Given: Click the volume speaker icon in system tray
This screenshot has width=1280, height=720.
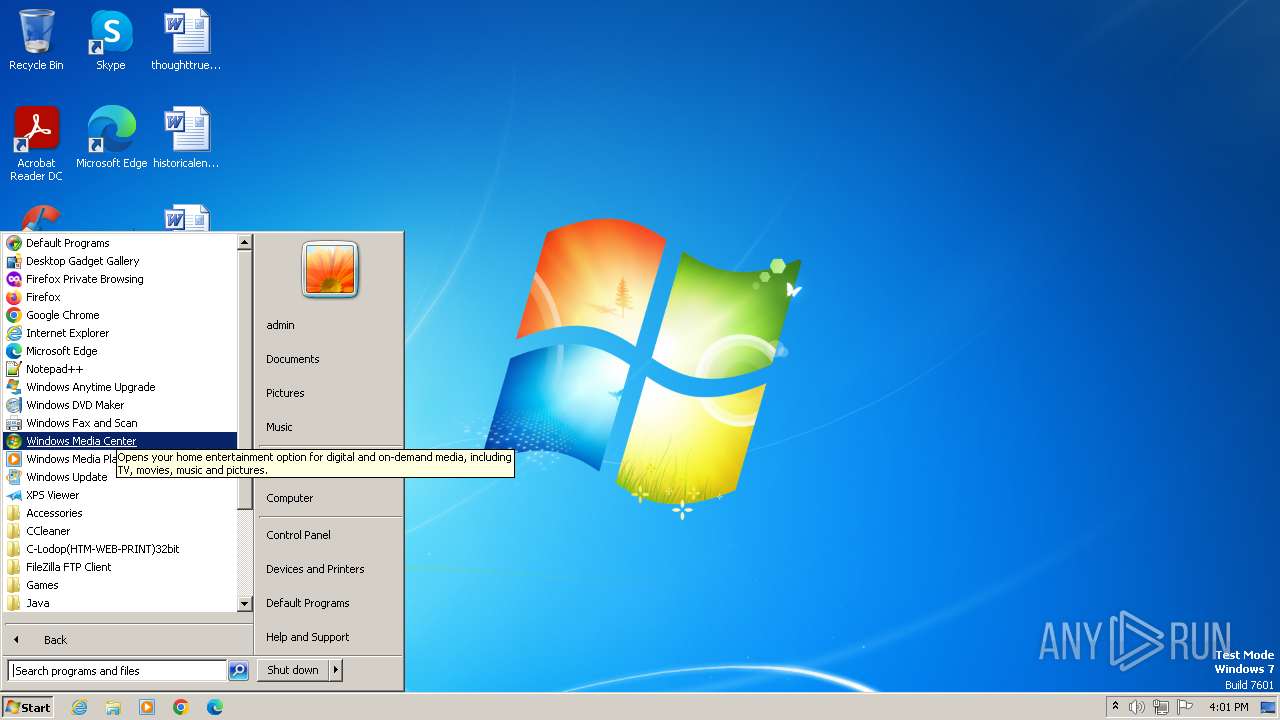Looking at the screenshot, I should (1137, 707).
